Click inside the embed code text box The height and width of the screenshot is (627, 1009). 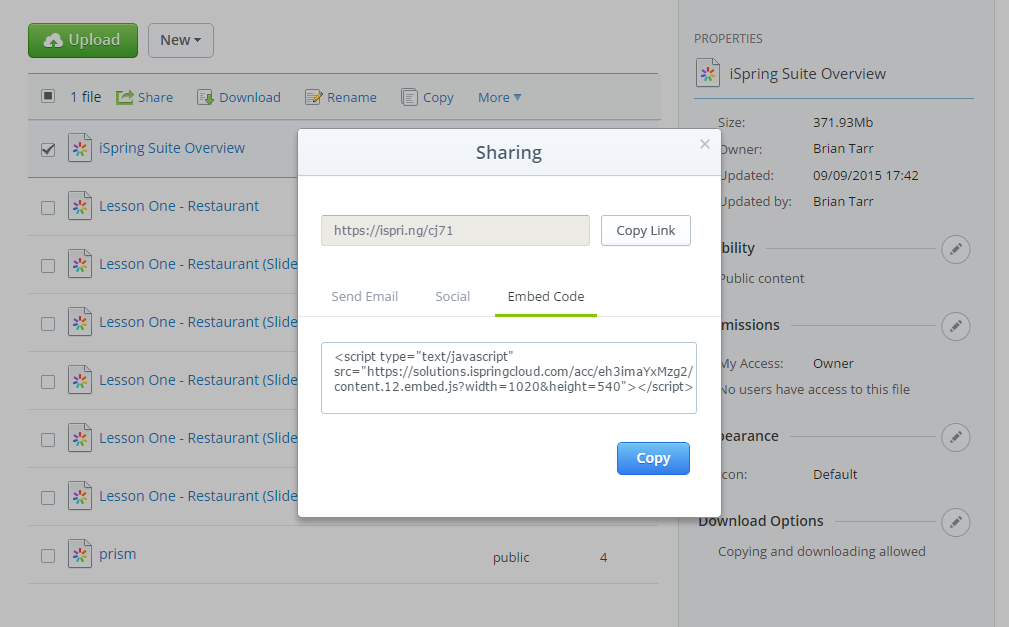509,378
